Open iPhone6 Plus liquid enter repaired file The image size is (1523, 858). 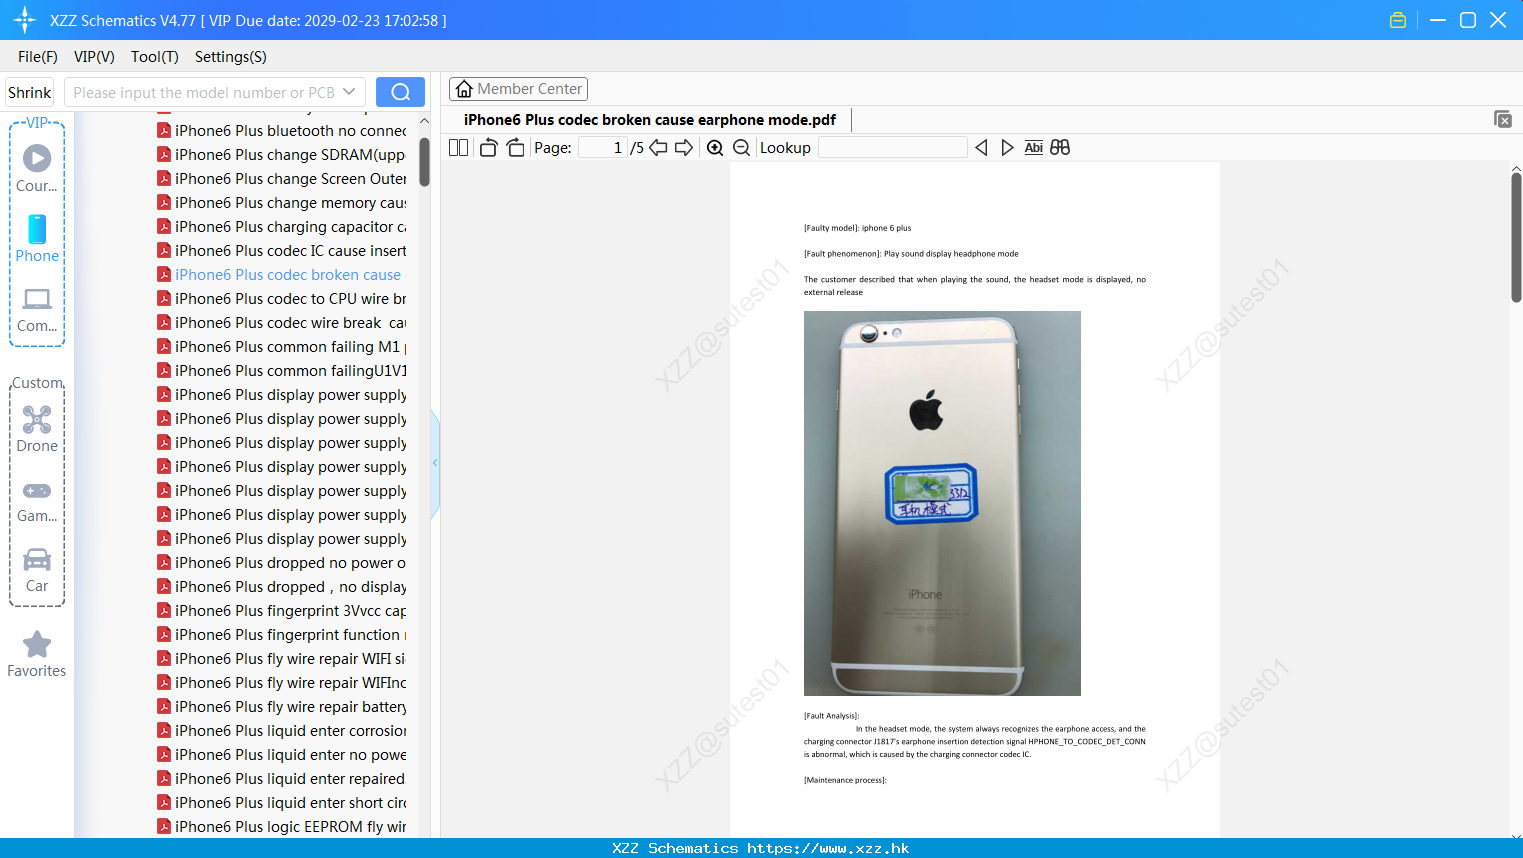[x=282, y=779]
